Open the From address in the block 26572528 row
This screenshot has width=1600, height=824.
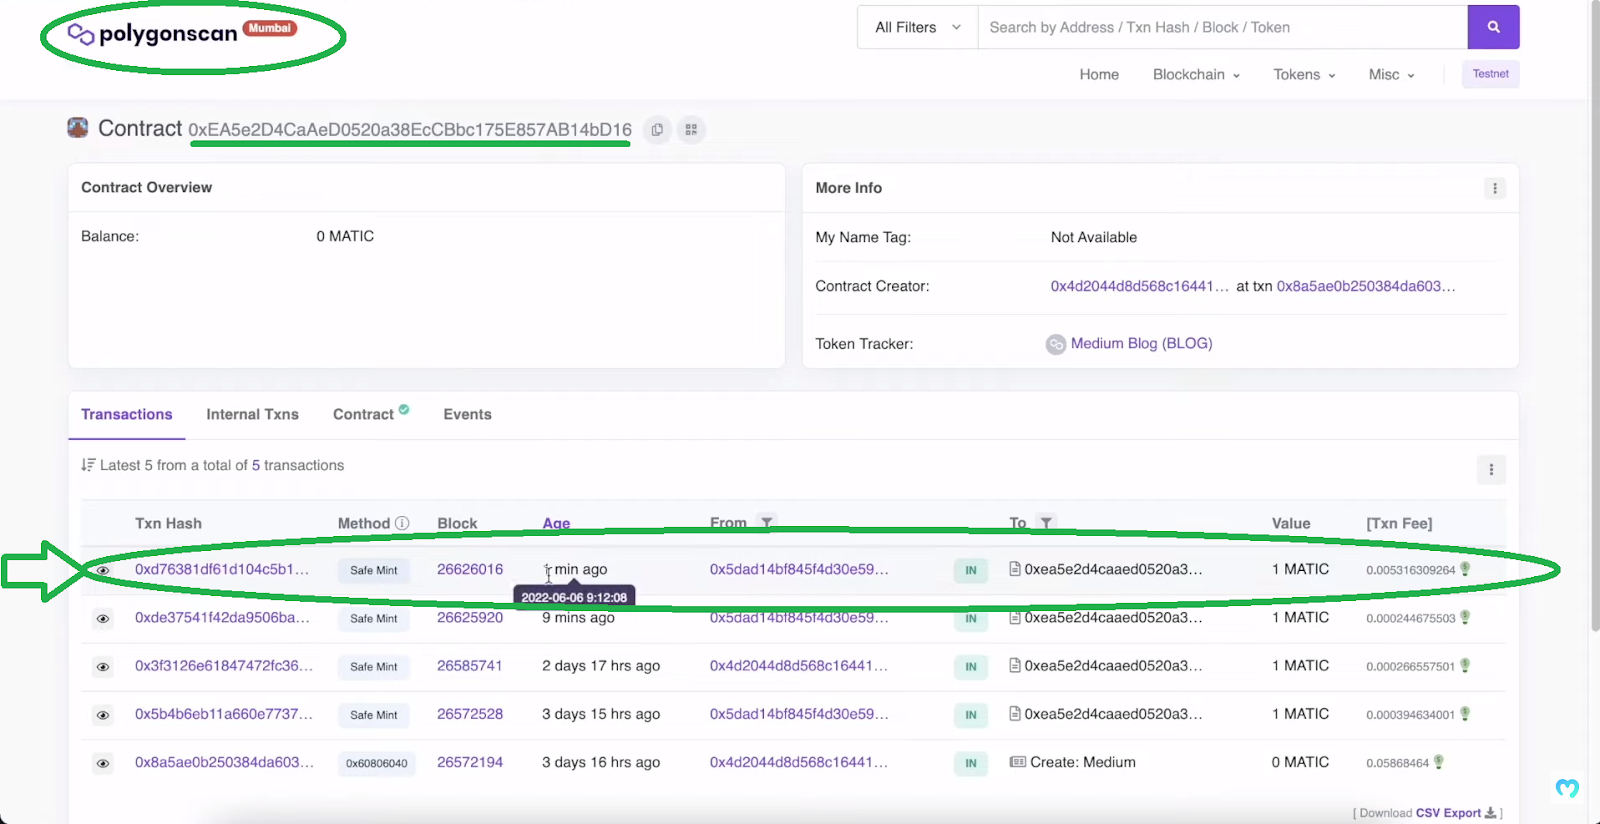(x=799, y=714)
